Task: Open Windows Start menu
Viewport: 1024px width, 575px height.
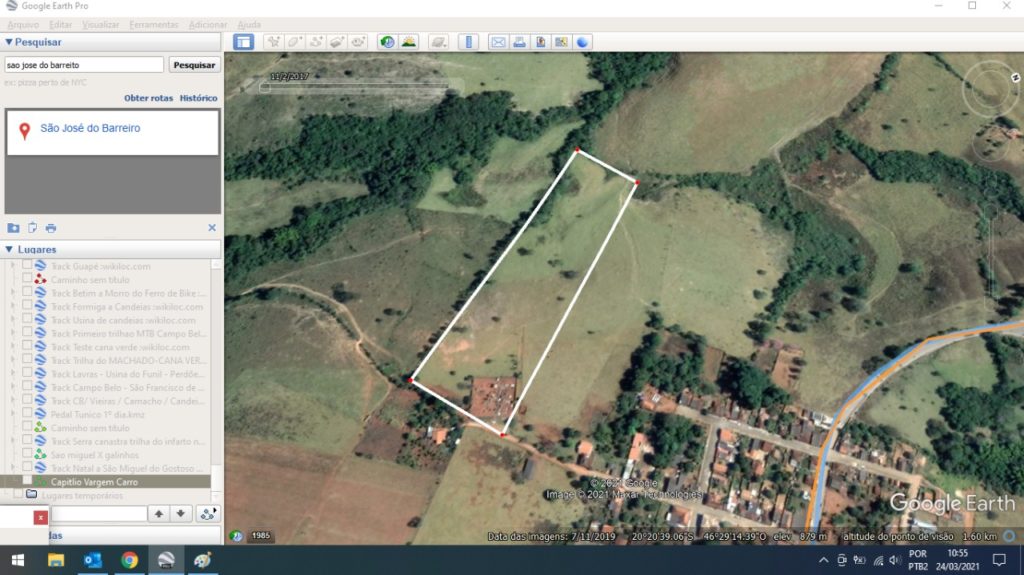Action: click(x=18, y=560)
